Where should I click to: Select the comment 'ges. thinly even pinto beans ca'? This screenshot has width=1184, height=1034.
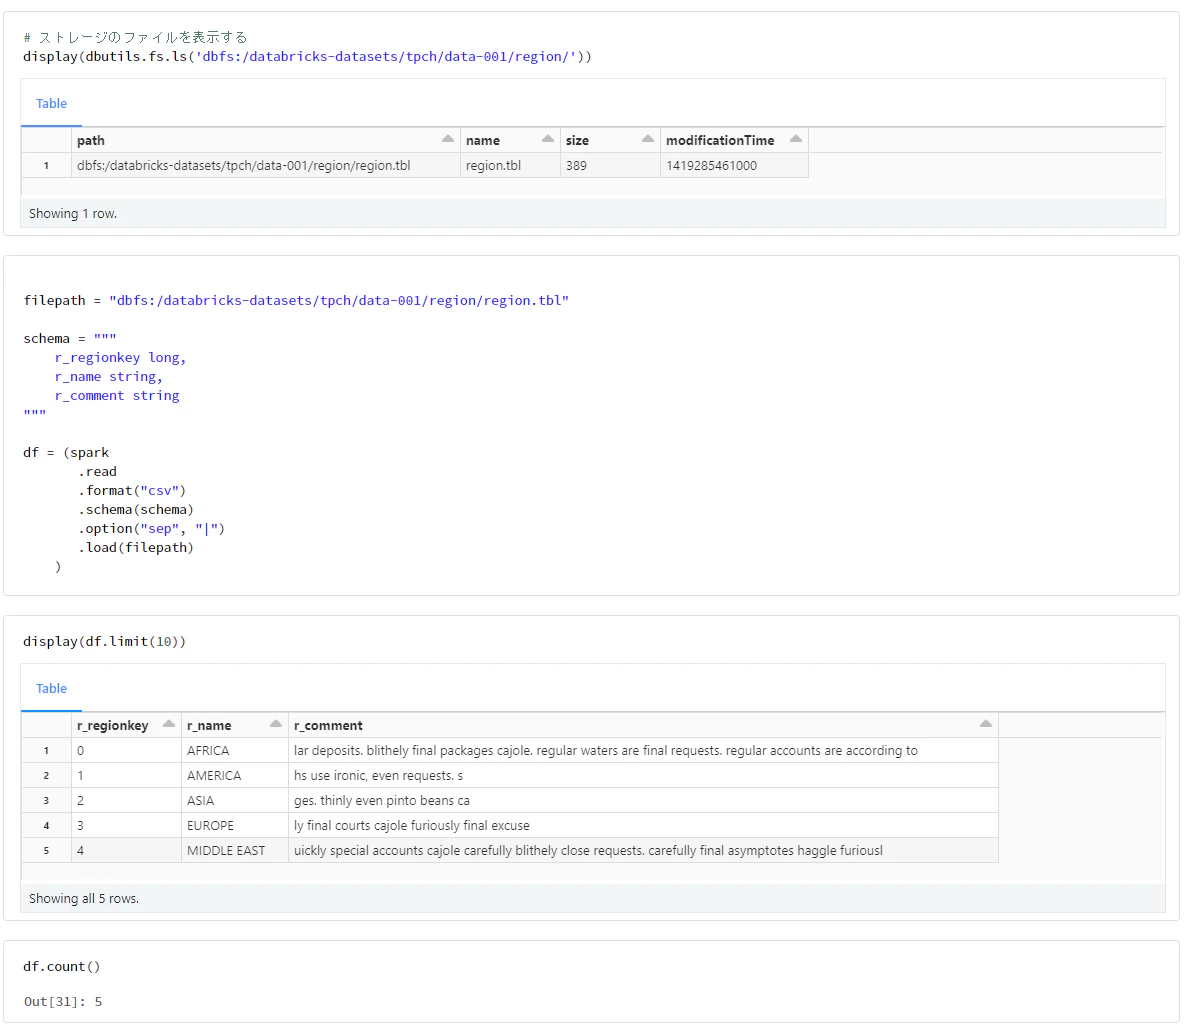[643, 801]
